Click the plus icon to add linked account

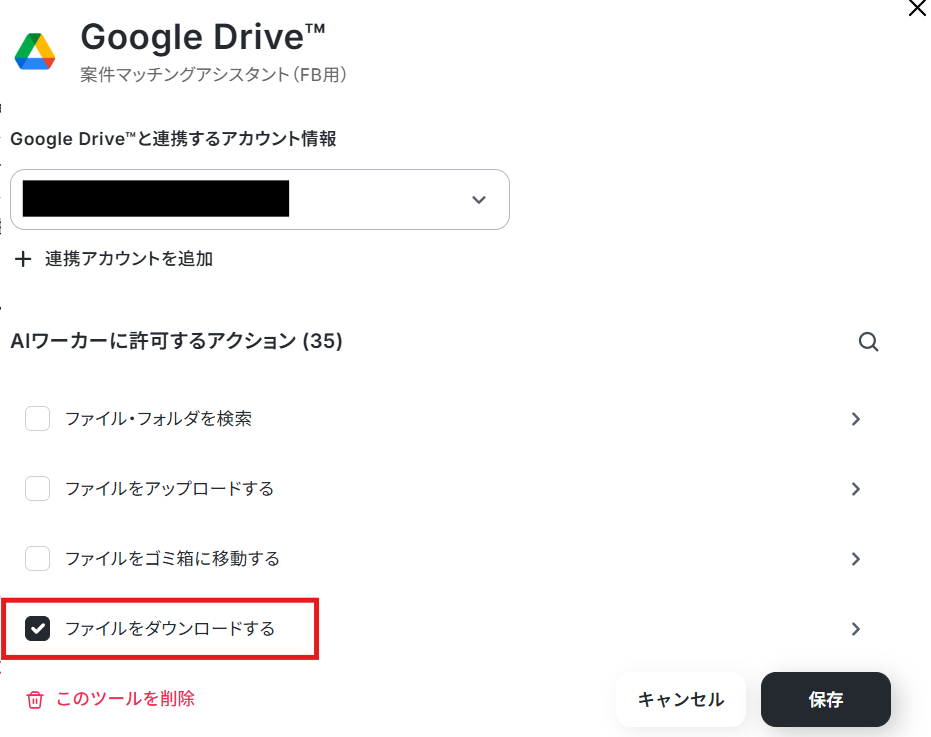pos(24,260)
